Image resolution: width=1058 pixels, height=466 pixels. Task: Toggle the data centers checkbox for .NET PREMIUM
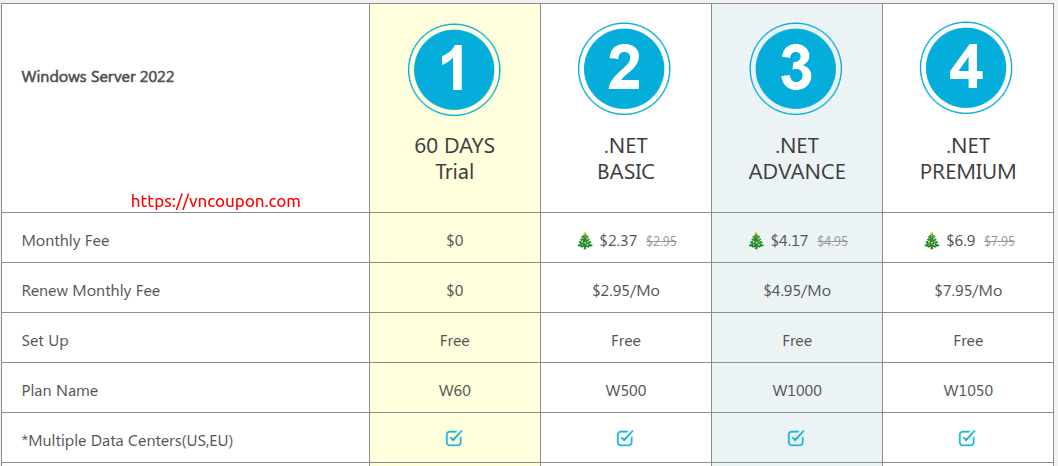pos(967,438)
